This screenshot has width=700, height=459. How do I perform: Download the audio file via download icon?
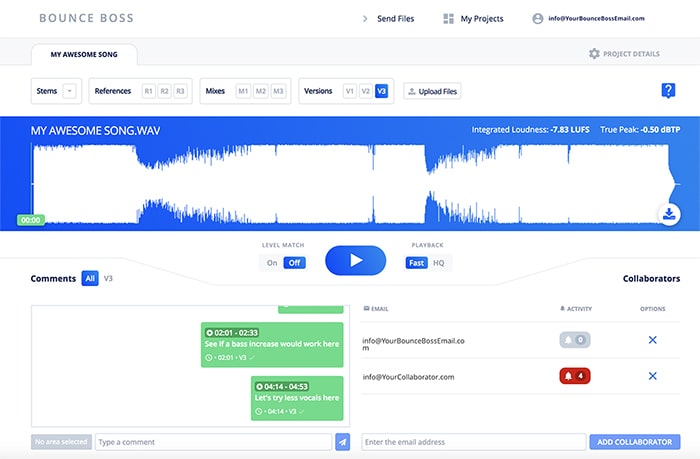(669, 214)
